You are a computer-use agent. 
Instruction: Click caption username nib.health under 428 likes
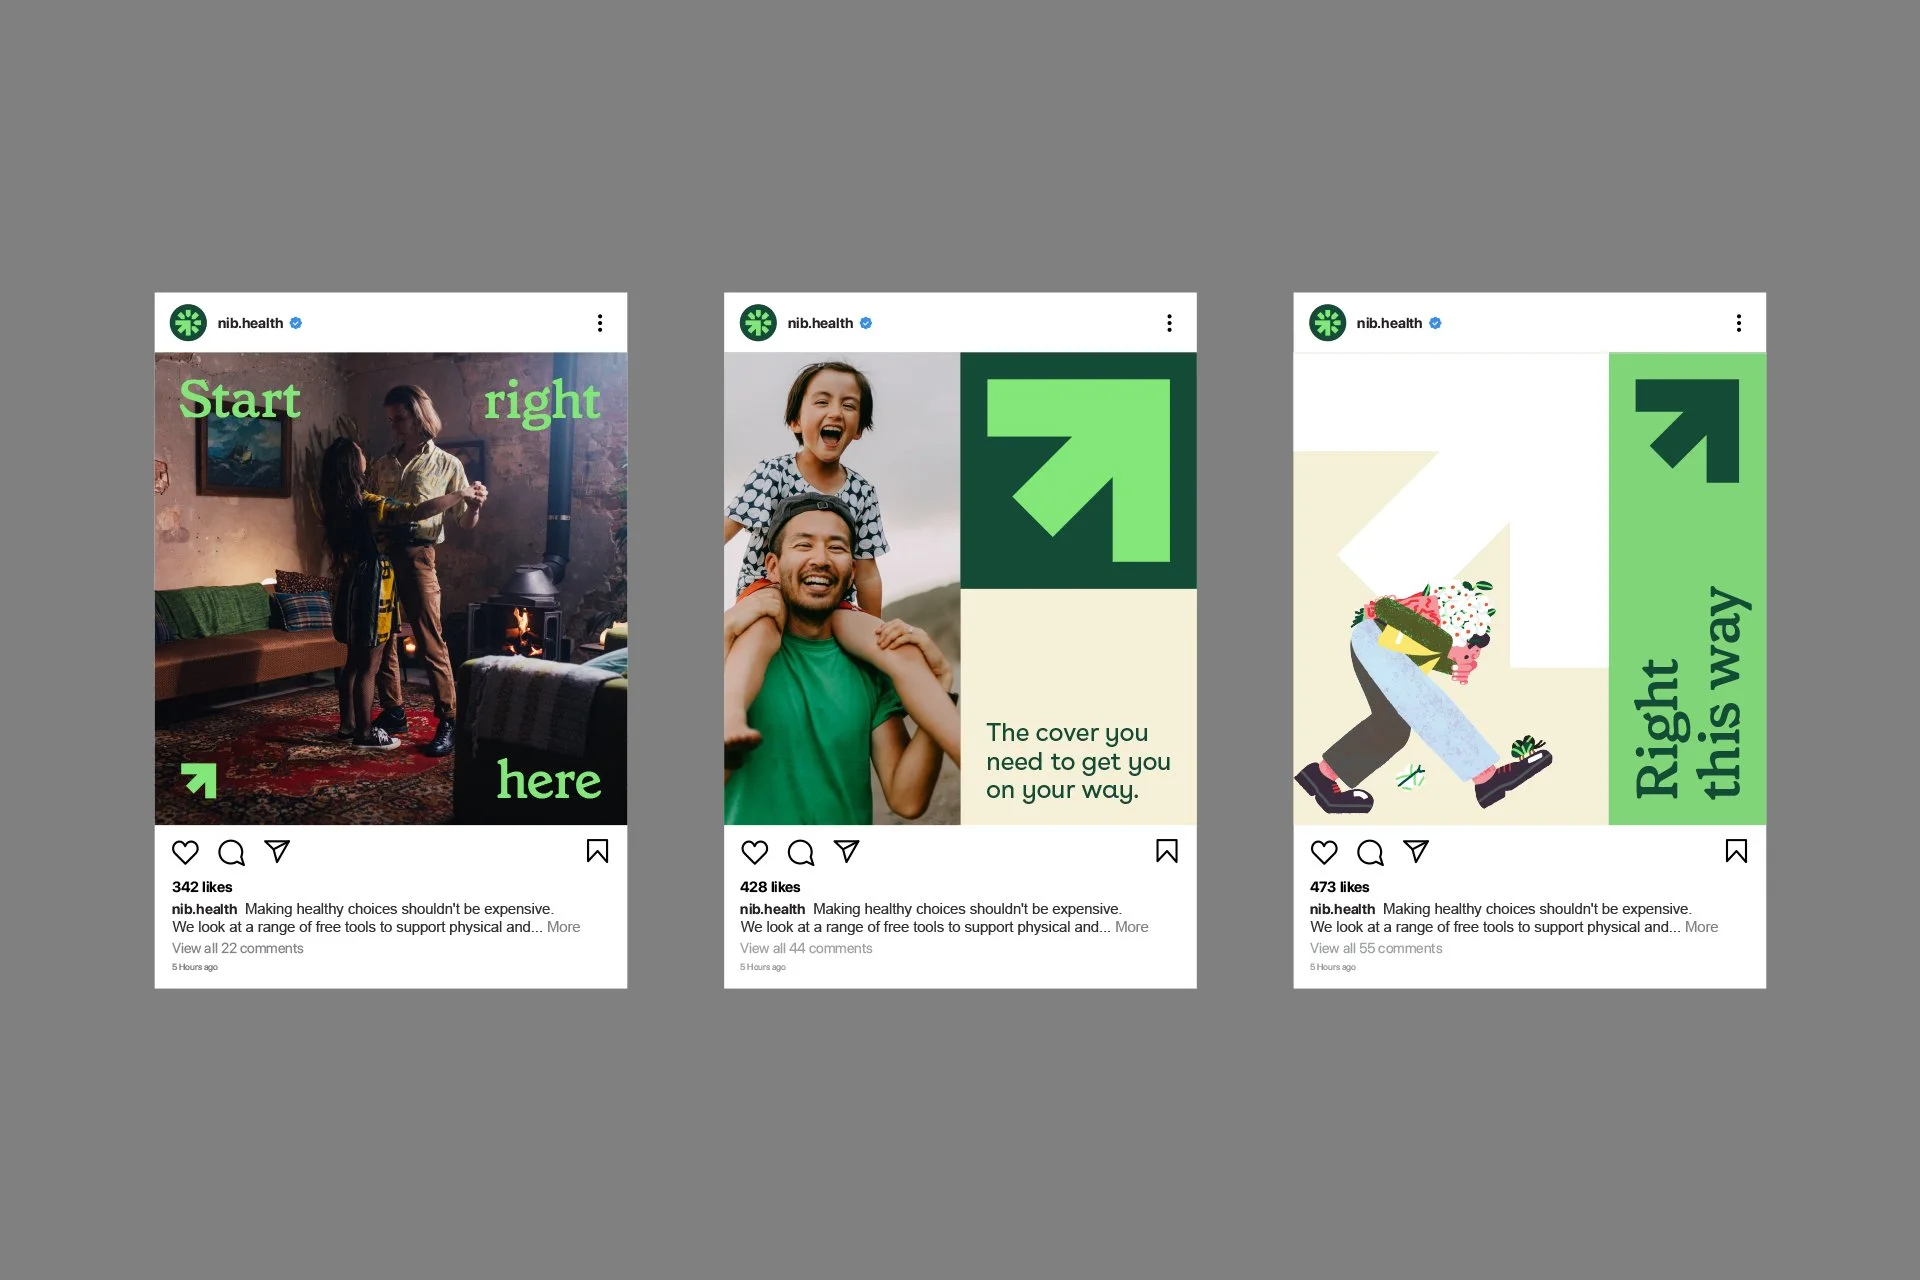tap(772, 909)
